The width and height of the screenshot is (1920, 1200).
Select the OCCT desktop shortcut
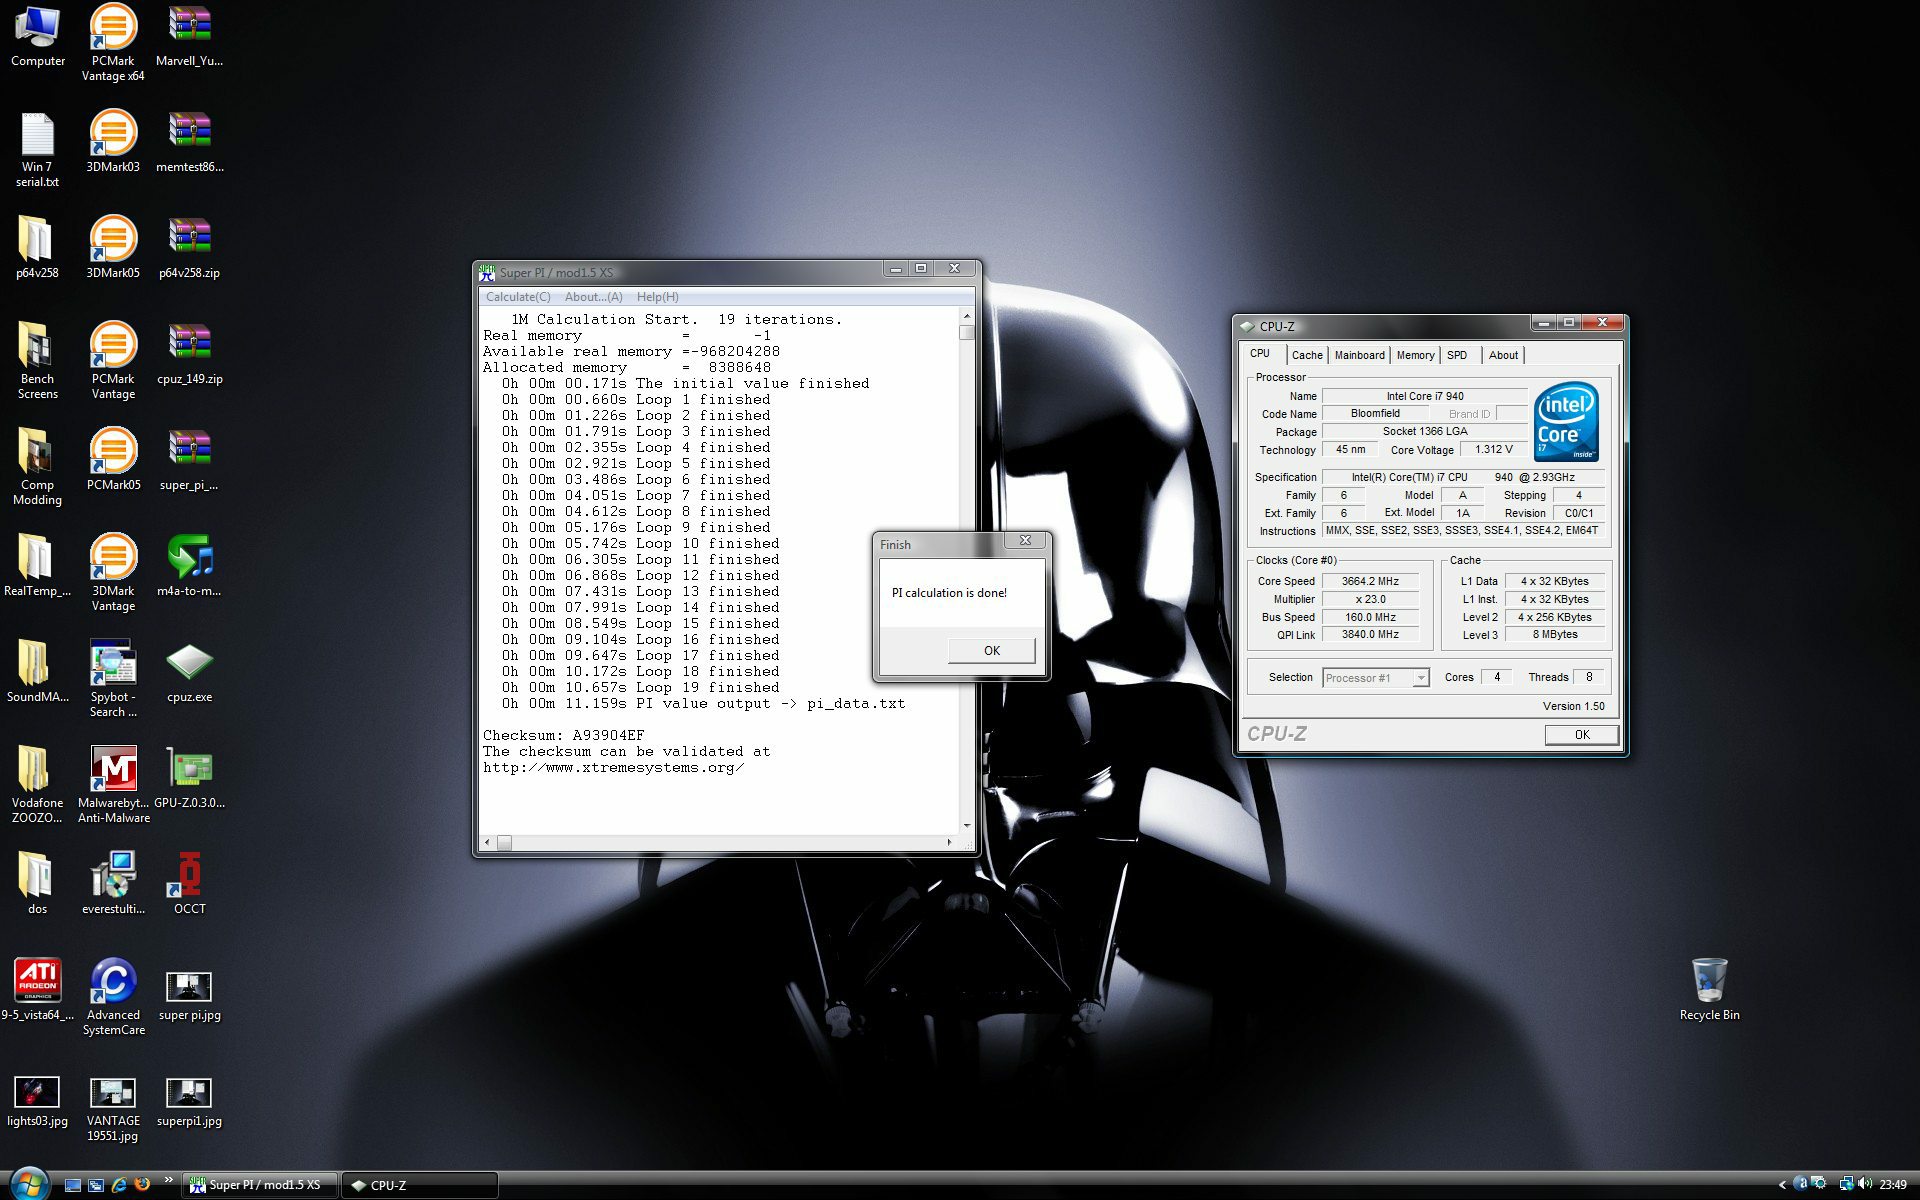tap(189, 883)
